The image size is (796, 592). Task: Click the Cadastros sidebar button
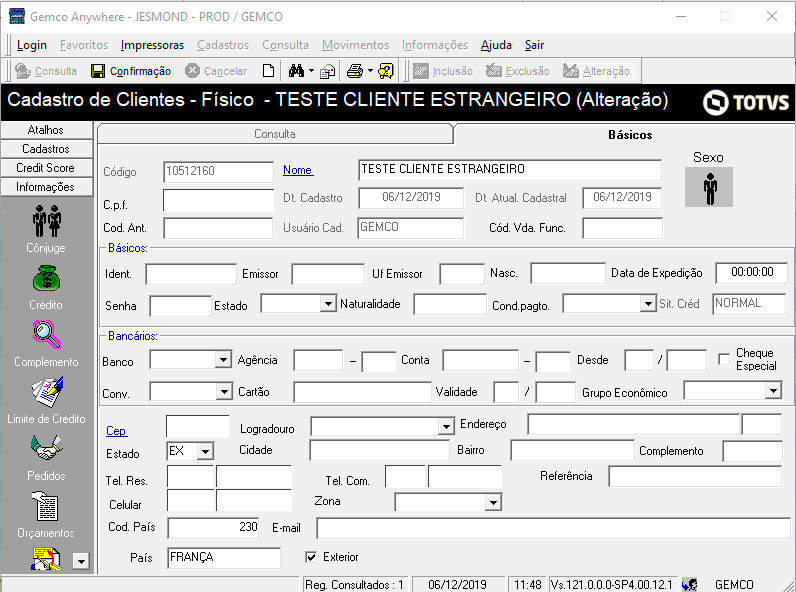pyautogui.click(x=46, y=149)
